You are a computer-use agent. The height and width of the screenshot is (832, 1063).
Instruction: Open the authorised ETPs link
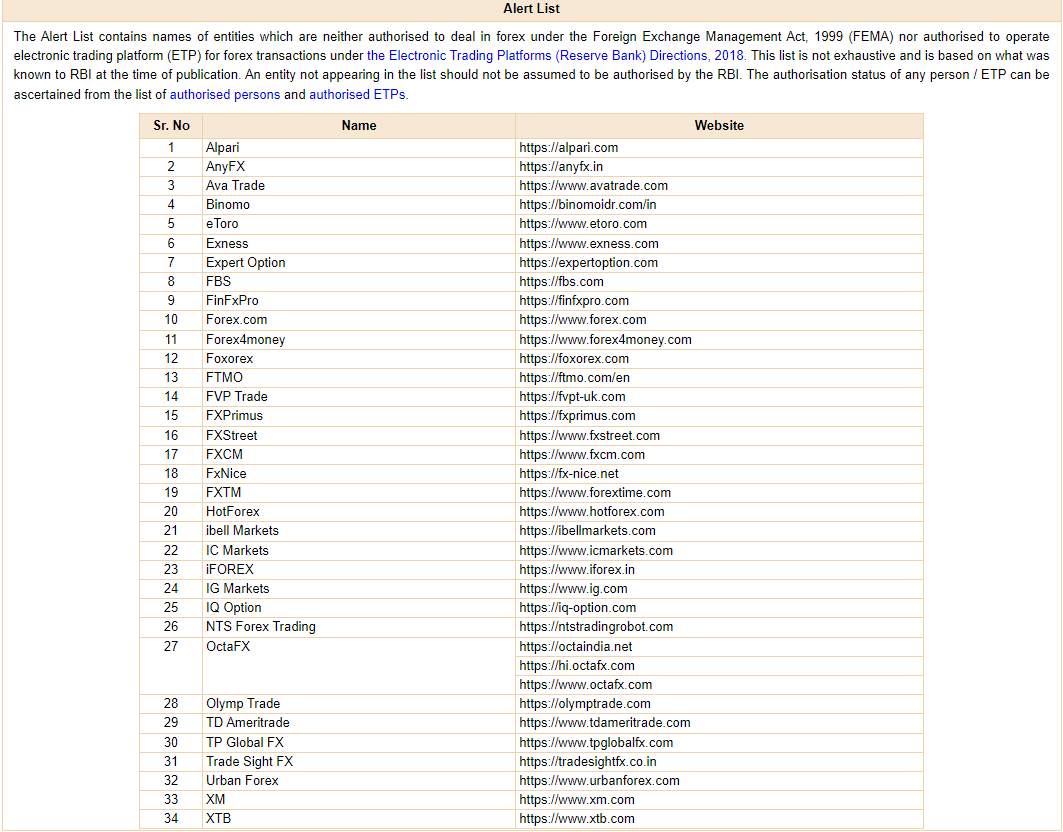(x=359, y=94)
